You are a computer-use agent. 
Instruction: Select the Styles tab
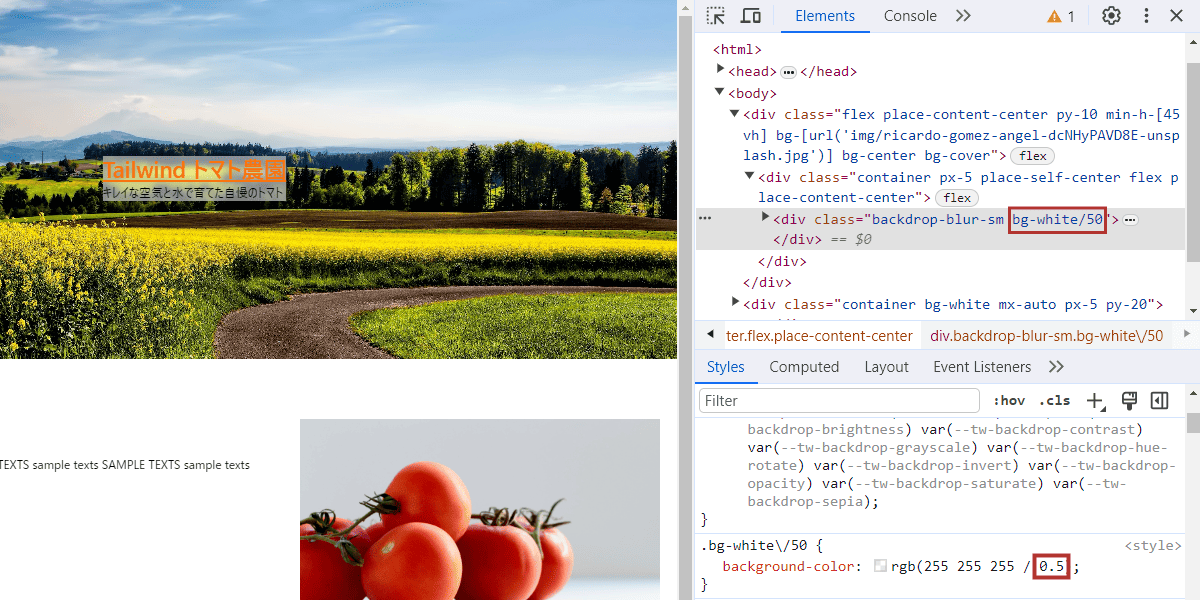coord(726,367)
